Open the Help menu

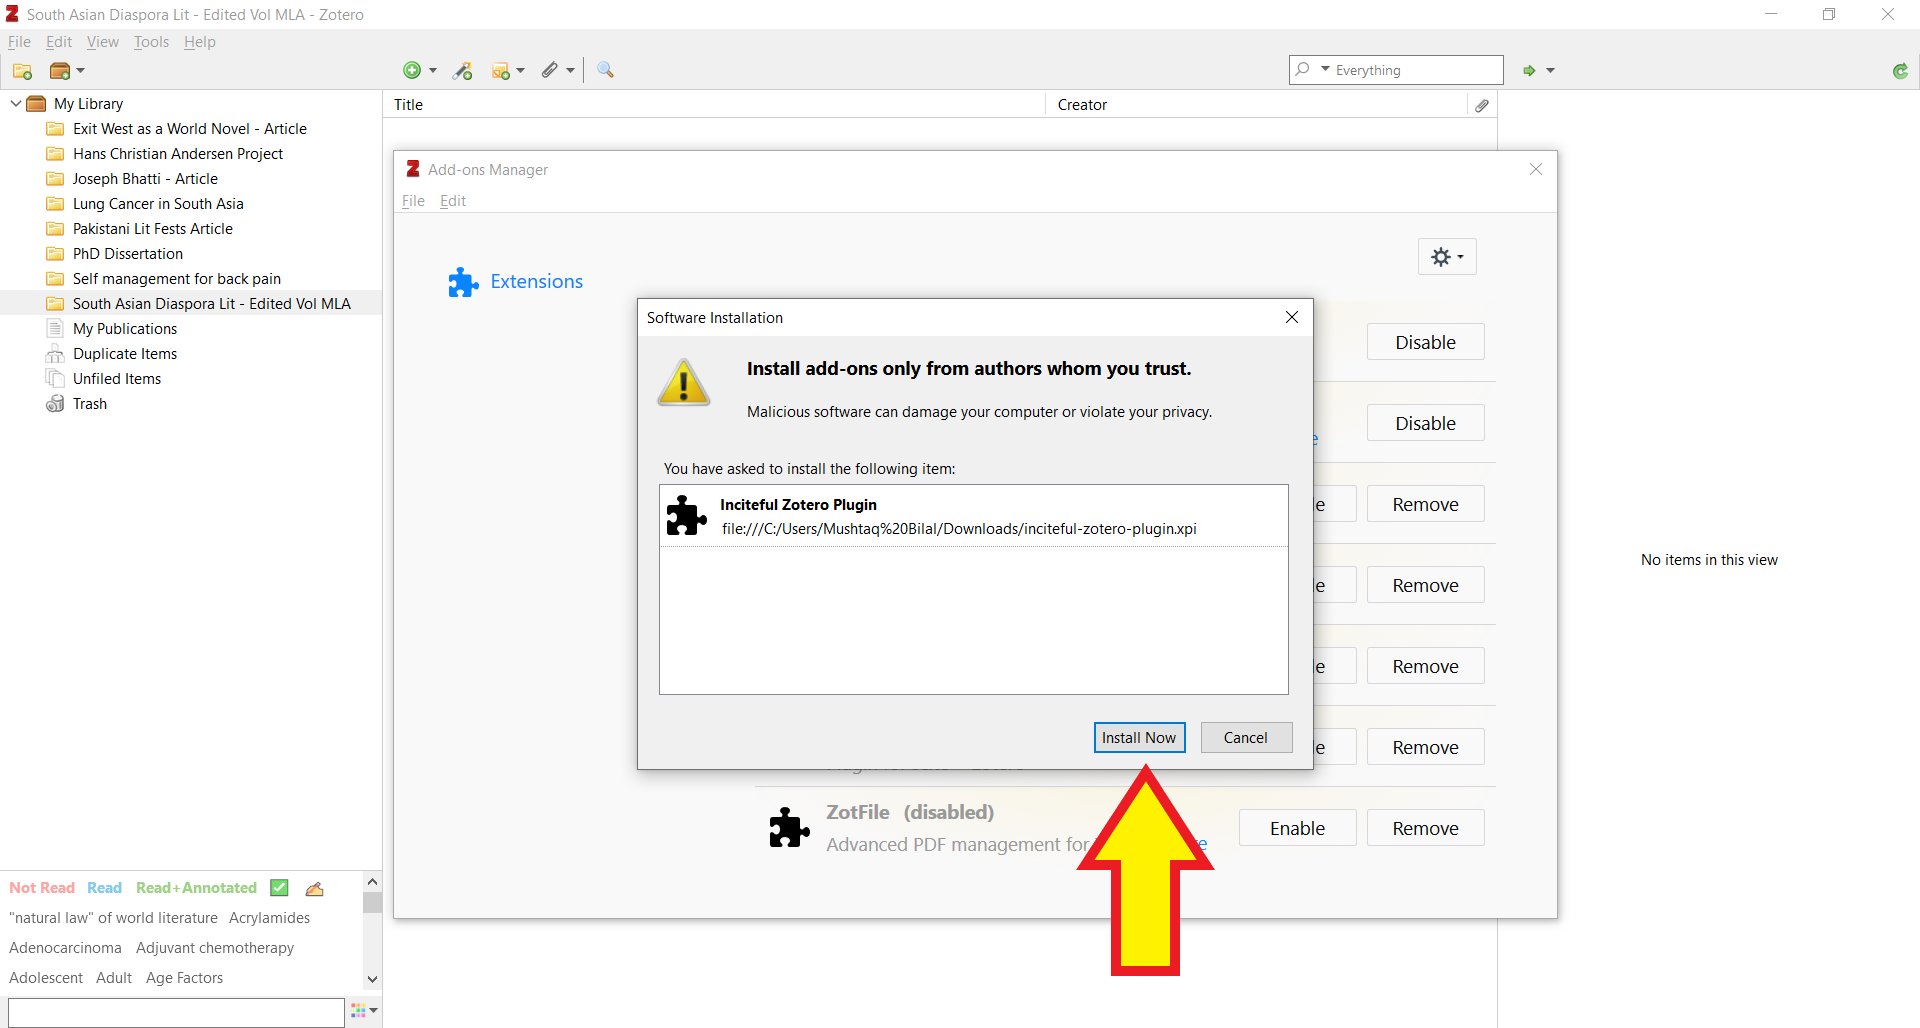pyautogui.click(x=200, y=42)
